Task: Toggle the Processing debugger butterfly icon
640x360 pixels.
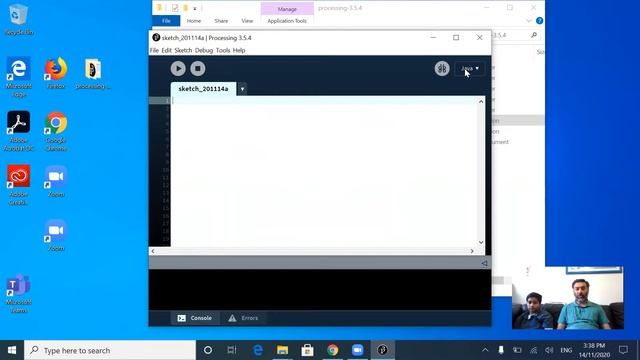Action: pyautogui.click(x=442, y=69)
